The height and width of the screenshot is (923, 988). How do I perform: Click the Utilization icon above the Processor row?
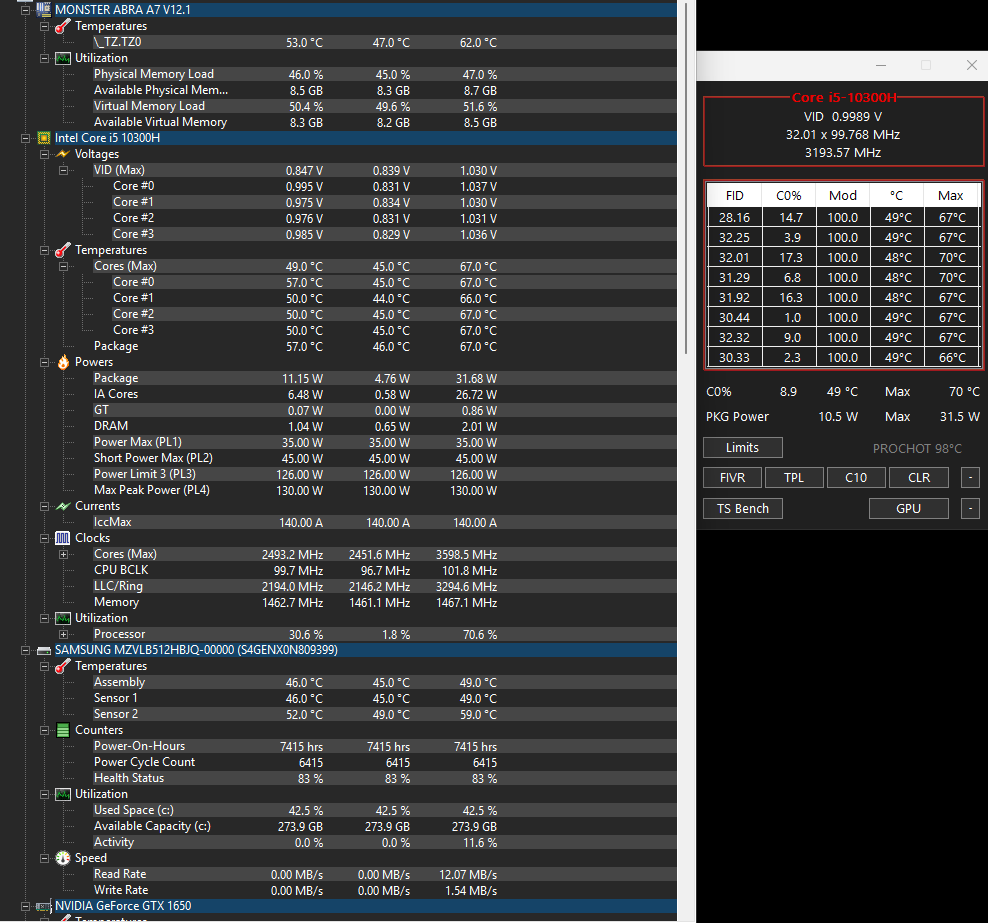(62, 618)
